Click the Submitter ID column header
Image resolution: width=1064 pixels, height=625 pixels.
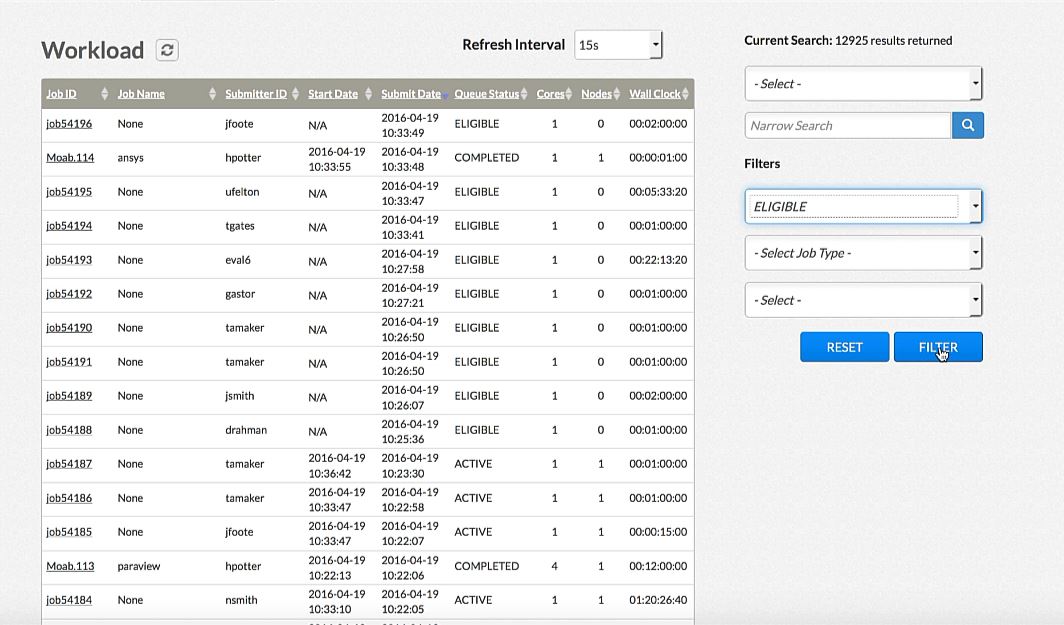tap(256, 94)
